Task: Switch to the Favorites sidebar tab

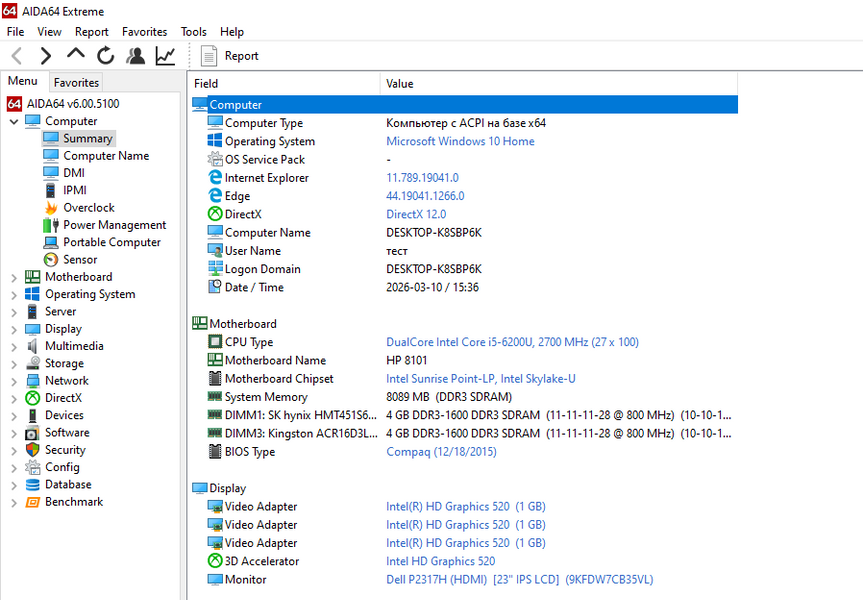Action: point(77,83)
